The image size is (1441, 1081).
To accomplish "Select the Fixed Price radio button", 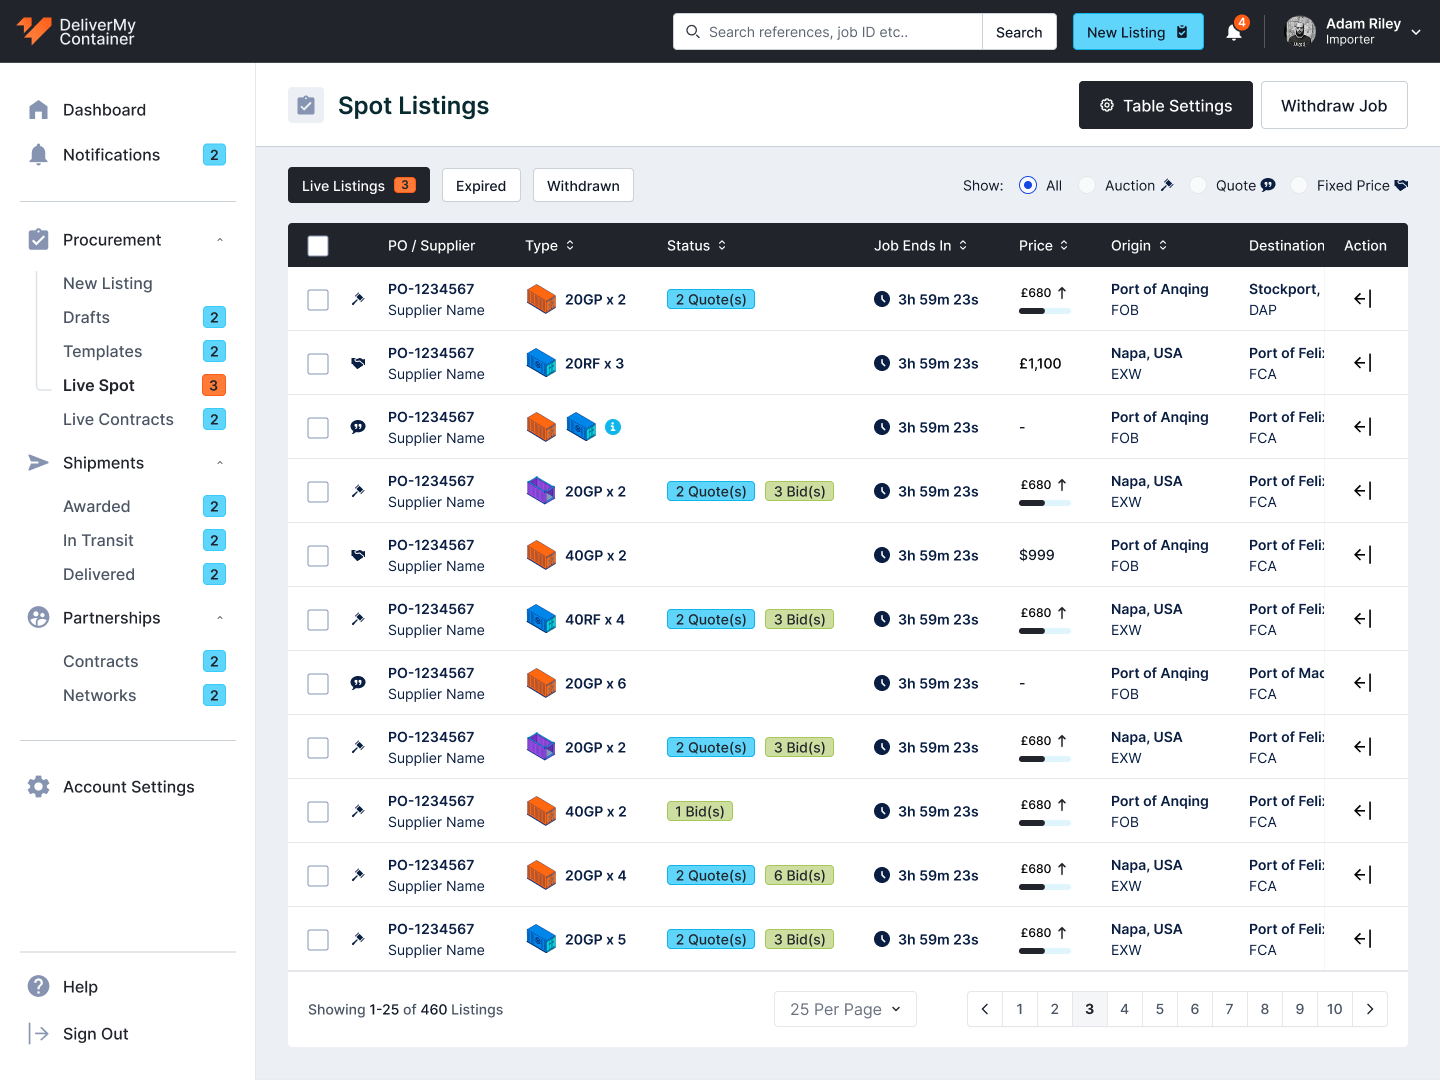I will [x=1299, y=185].
